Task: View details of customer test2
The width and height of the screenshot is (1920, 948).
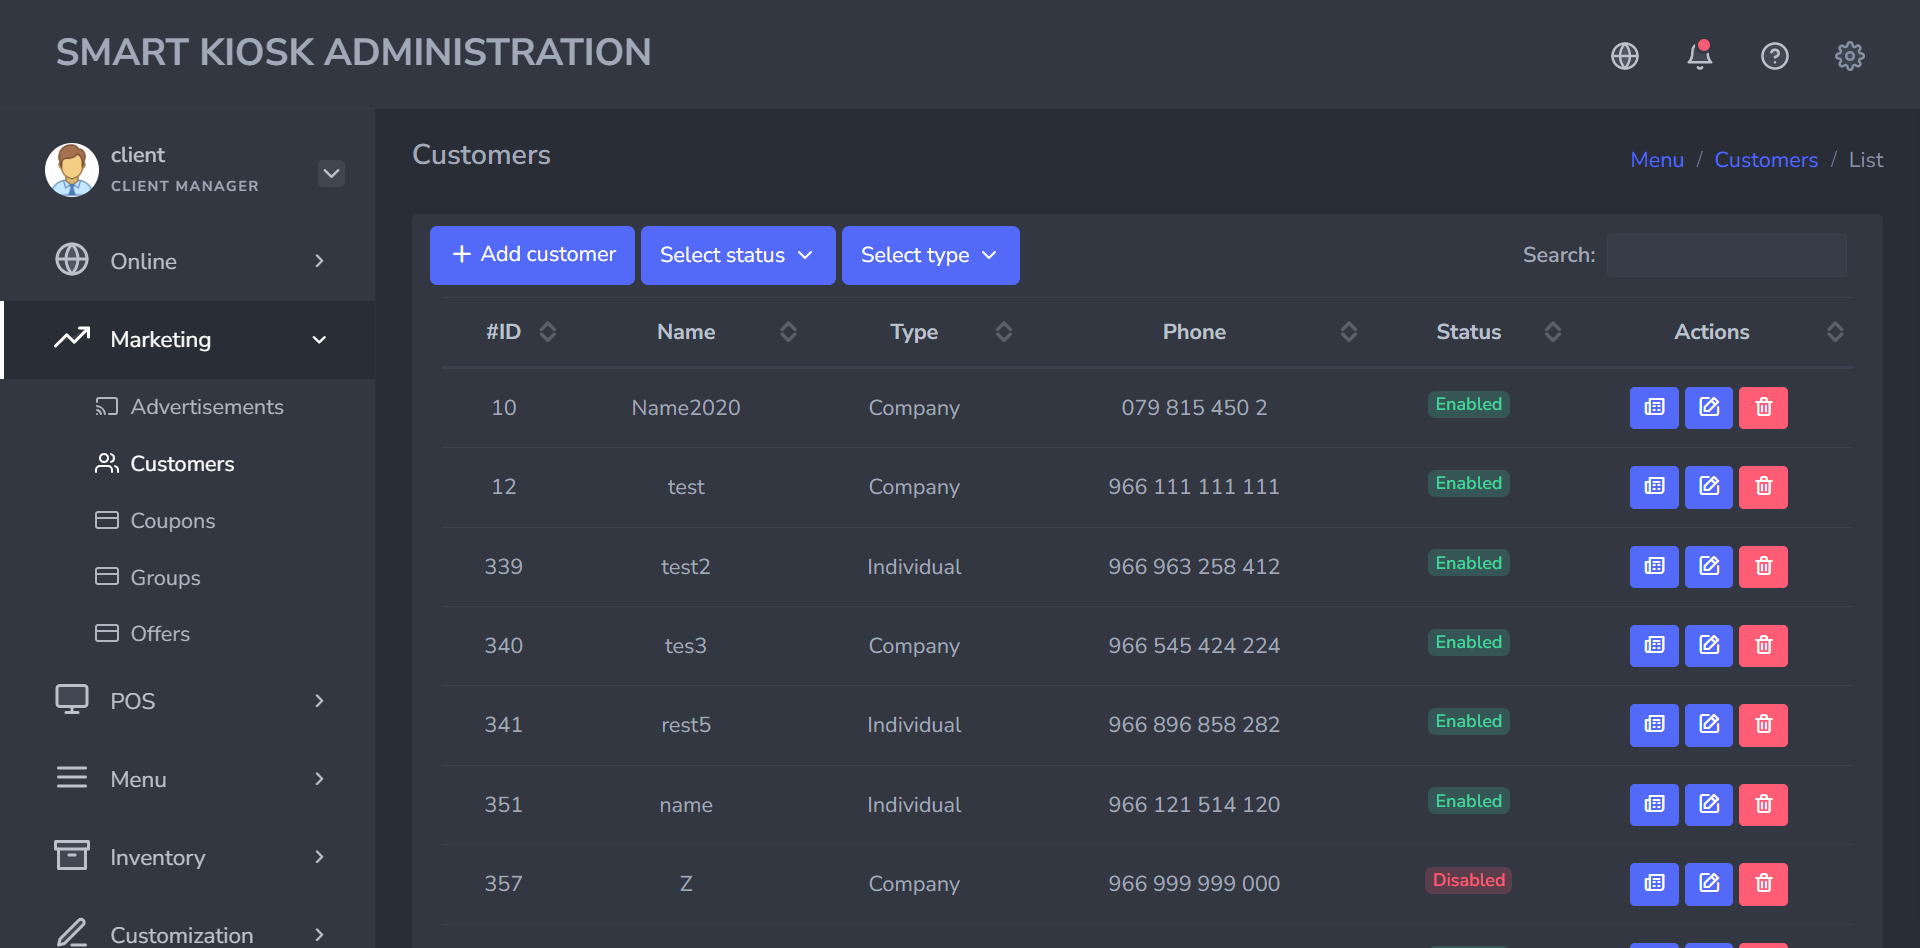Action: click(1654, 567)
